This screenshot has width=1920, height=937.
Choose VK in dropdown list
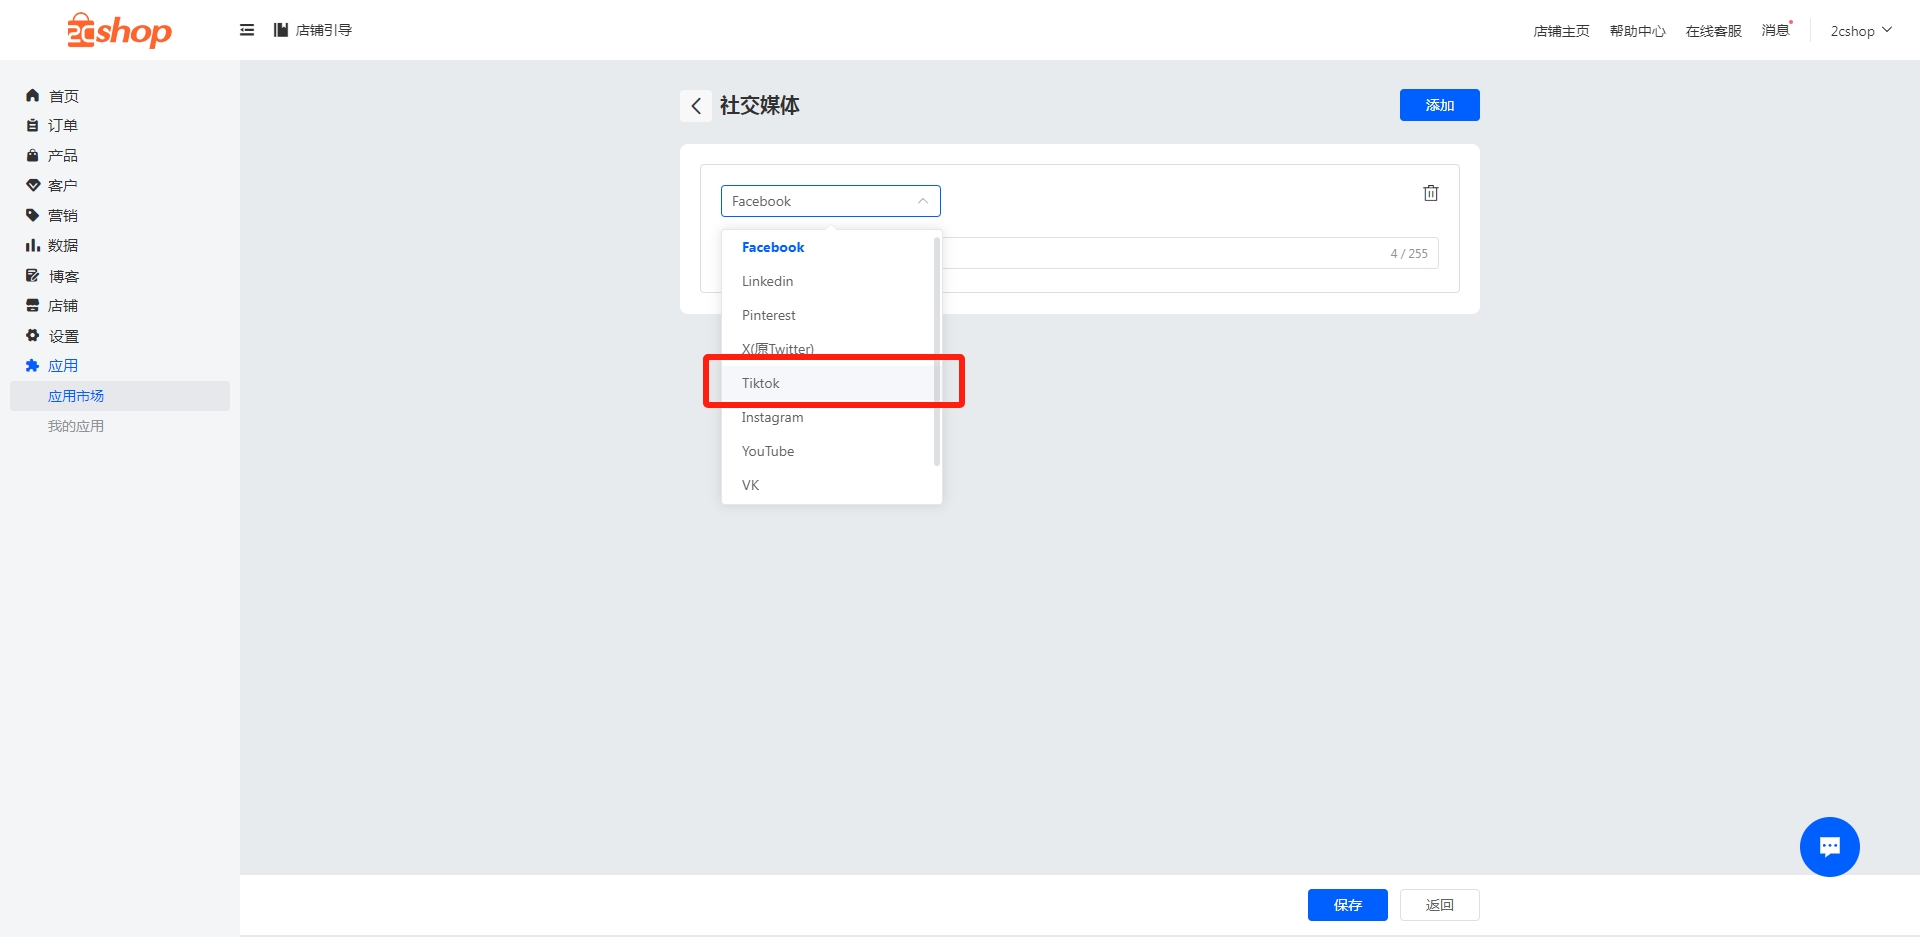tap(829, 485)
